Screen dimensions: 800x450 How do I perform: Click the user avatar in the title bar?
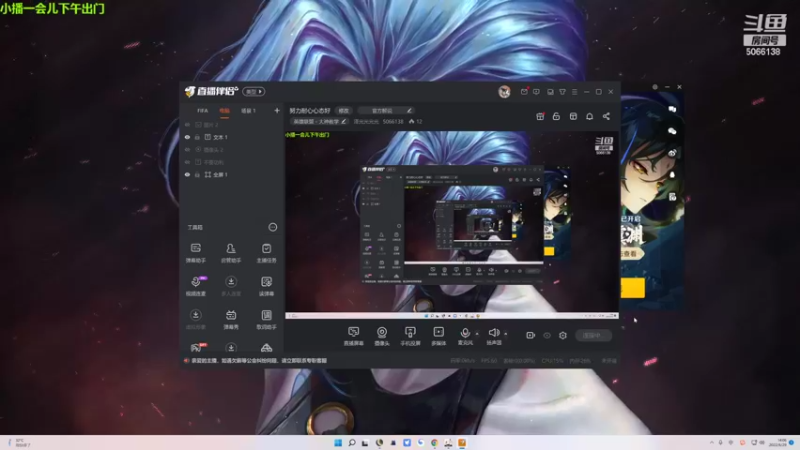click(x=504, y=92)
